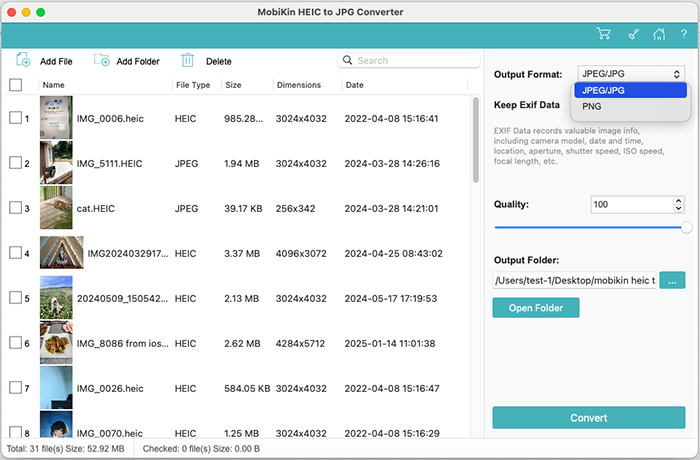700x460 pixels.
Task: Click the Delete trash icon
Action: pyautogui.click(x=188, y=60)
